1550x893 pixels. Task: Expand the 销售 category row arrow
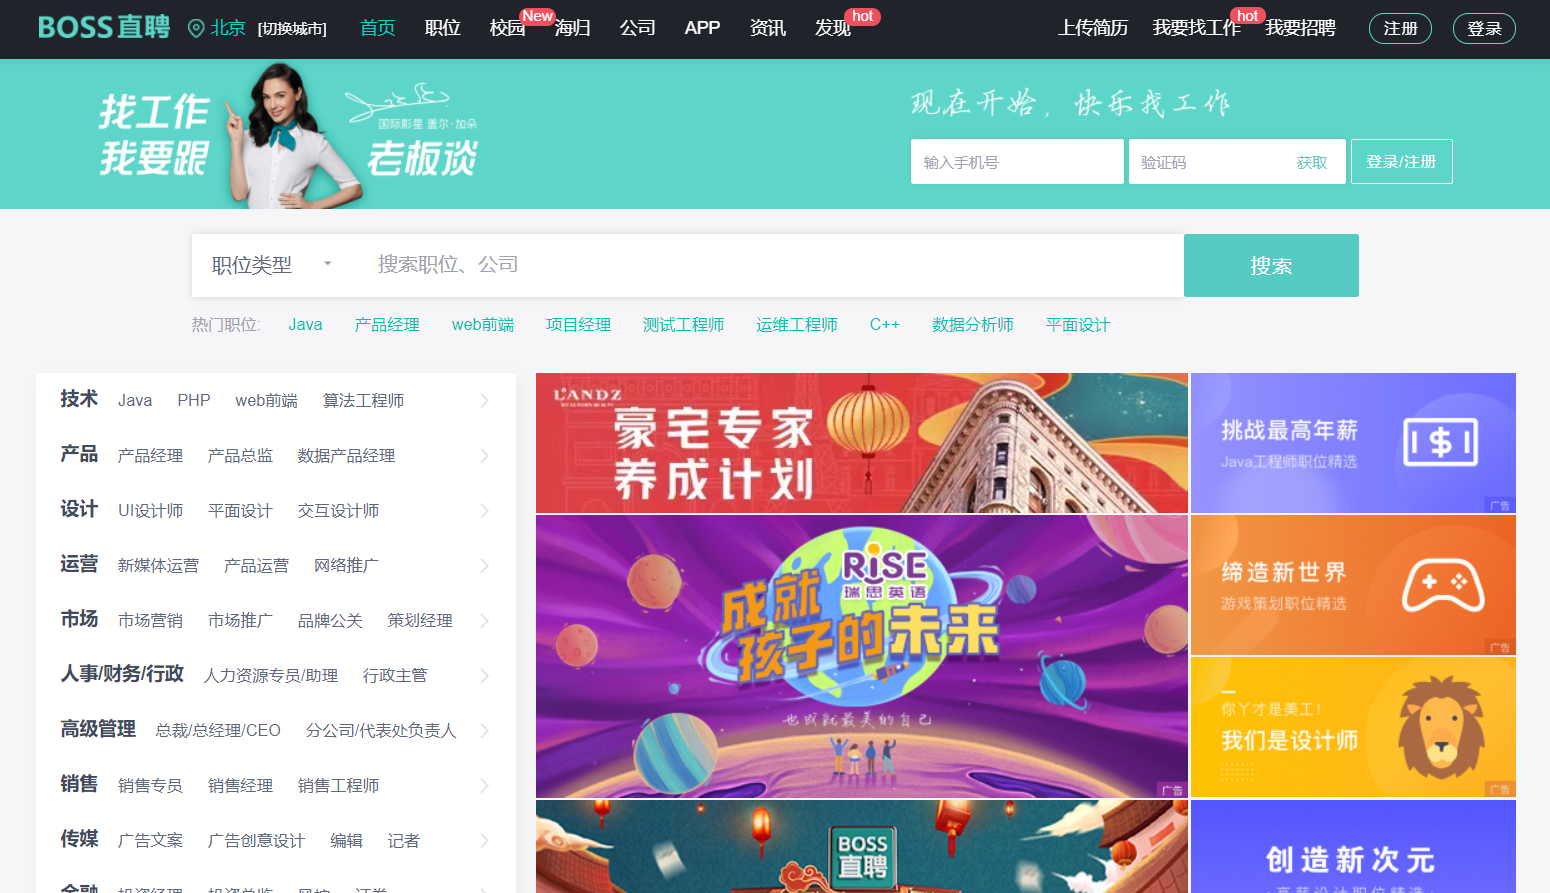[485, 786]
